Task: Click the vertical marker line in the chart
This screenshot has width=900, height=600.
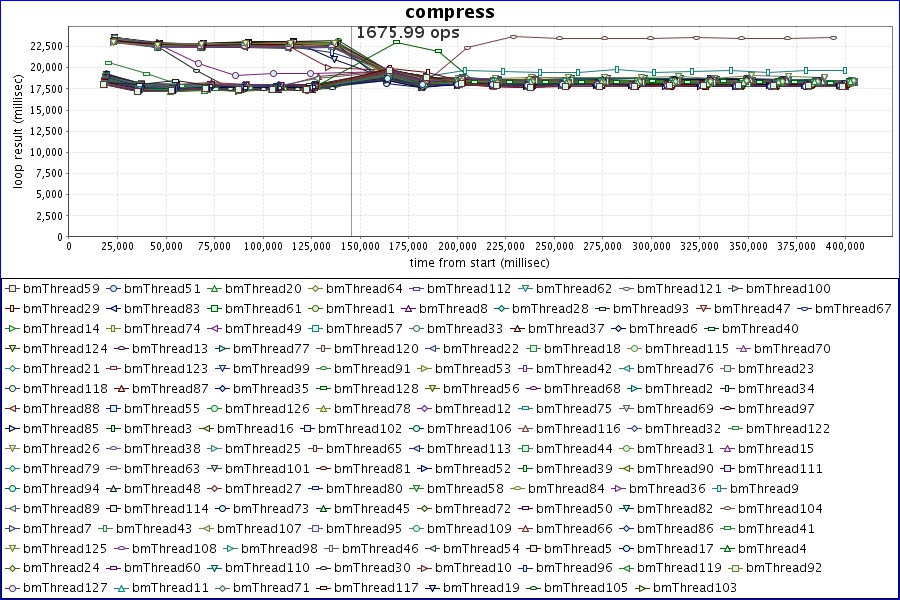Action: click(351, 150)
